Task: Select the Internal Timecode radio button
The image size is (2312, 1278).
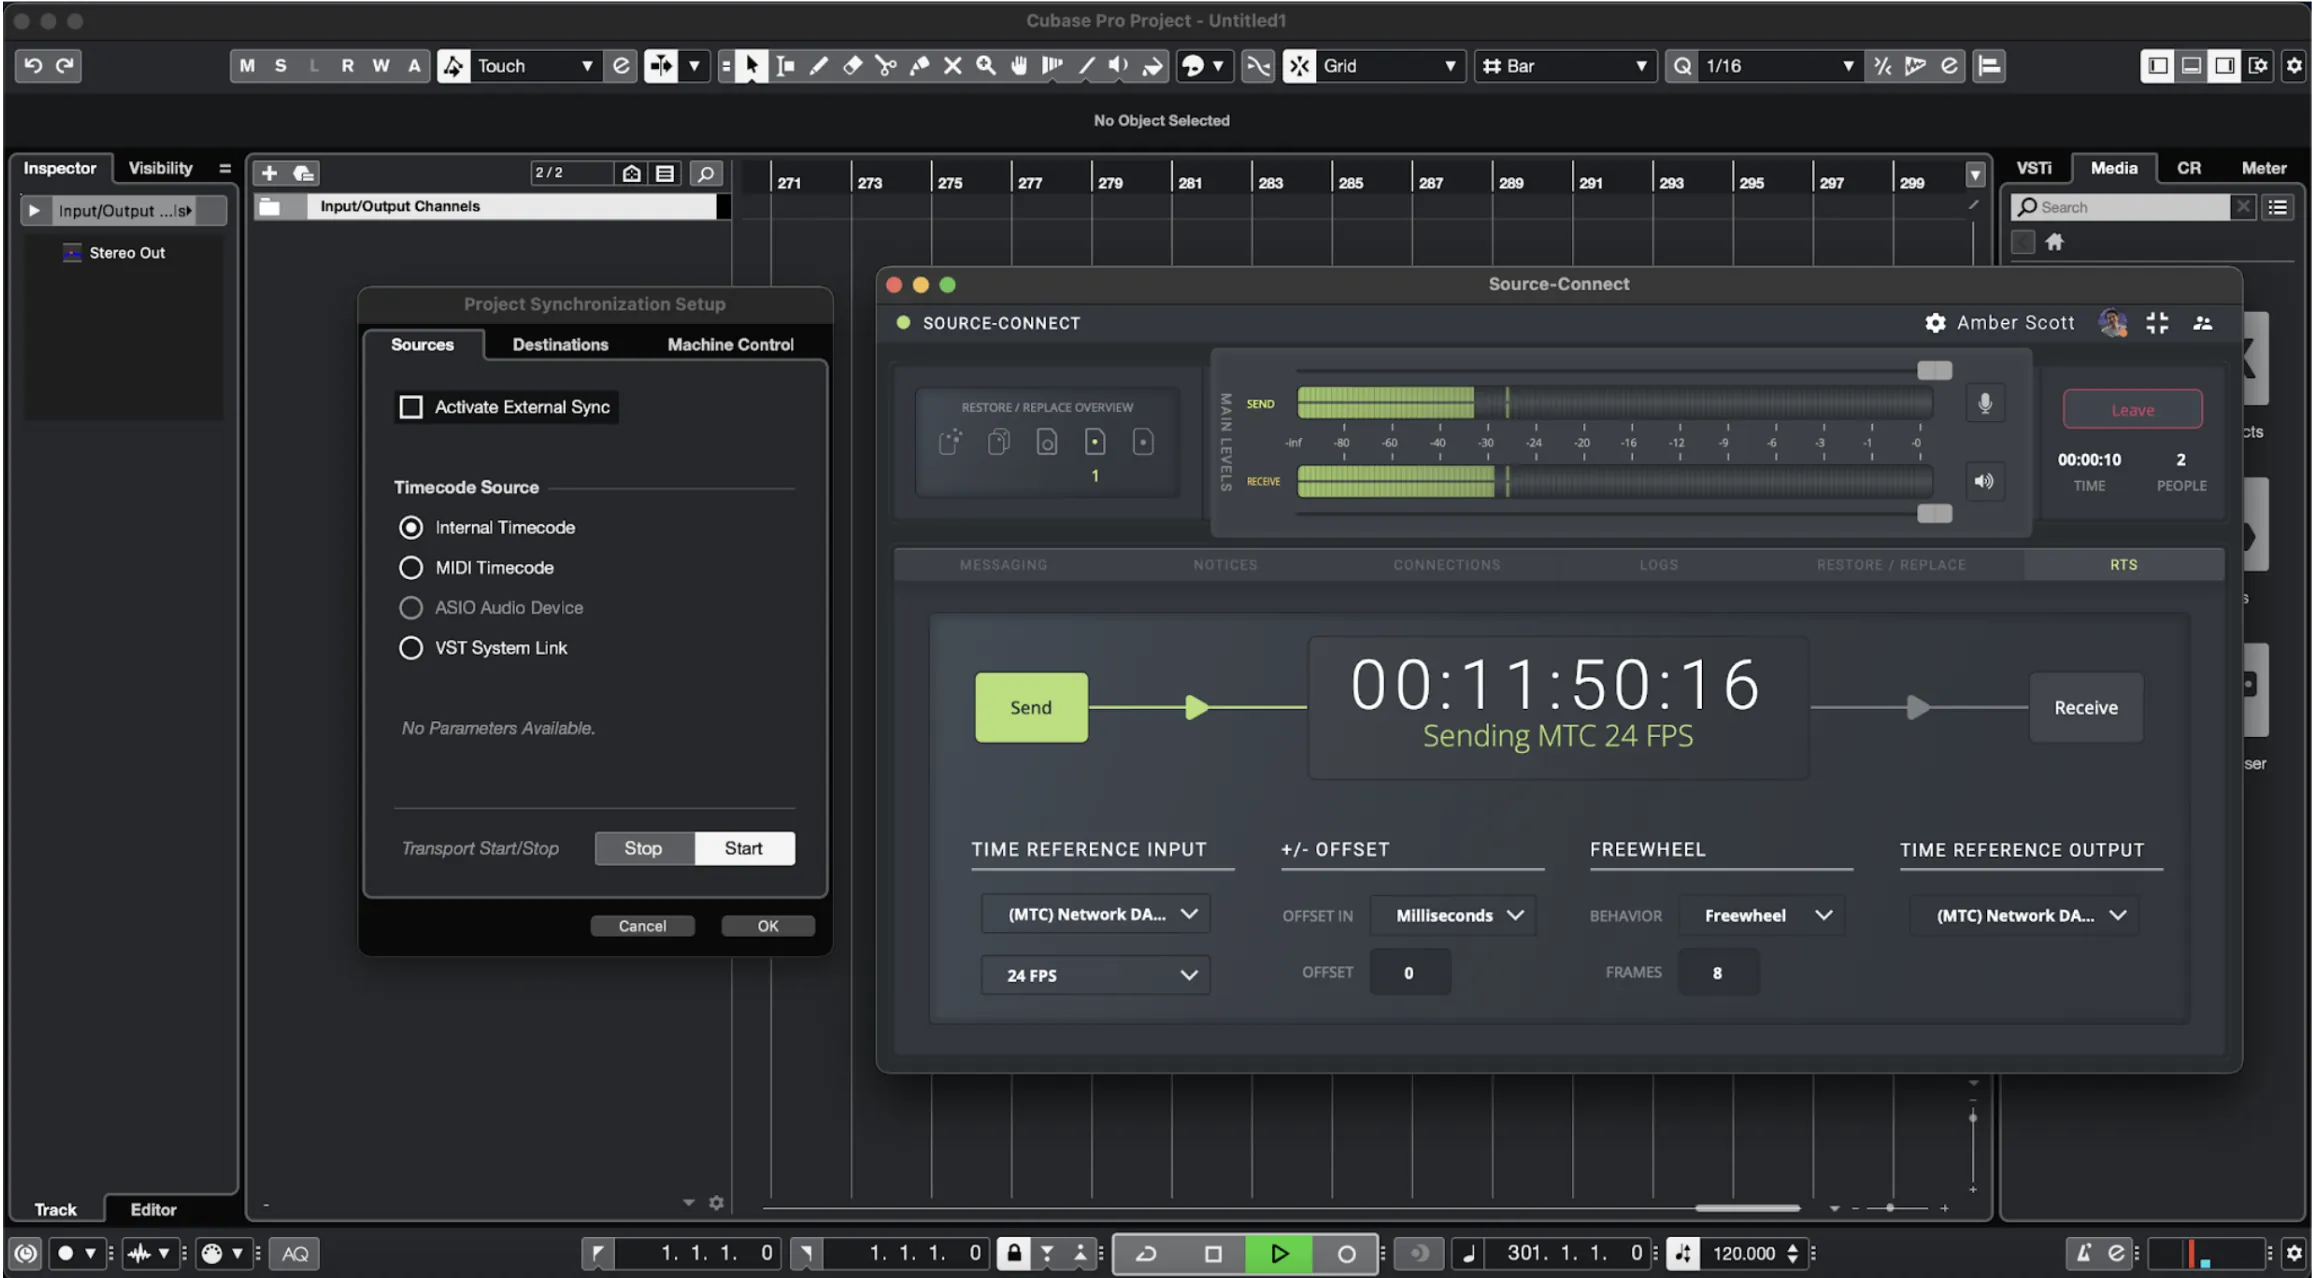Action: pos(411,527)
